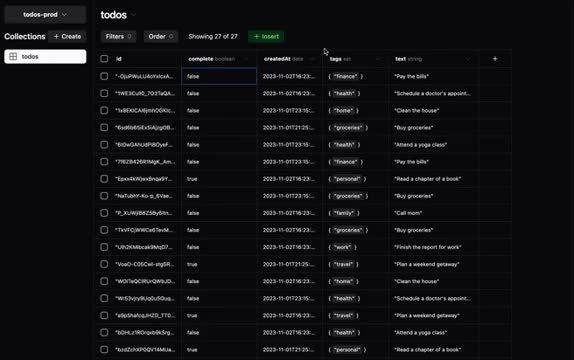The image size is (574, 360).
Task: Click the tags column header label
Action: pos(336,59)
